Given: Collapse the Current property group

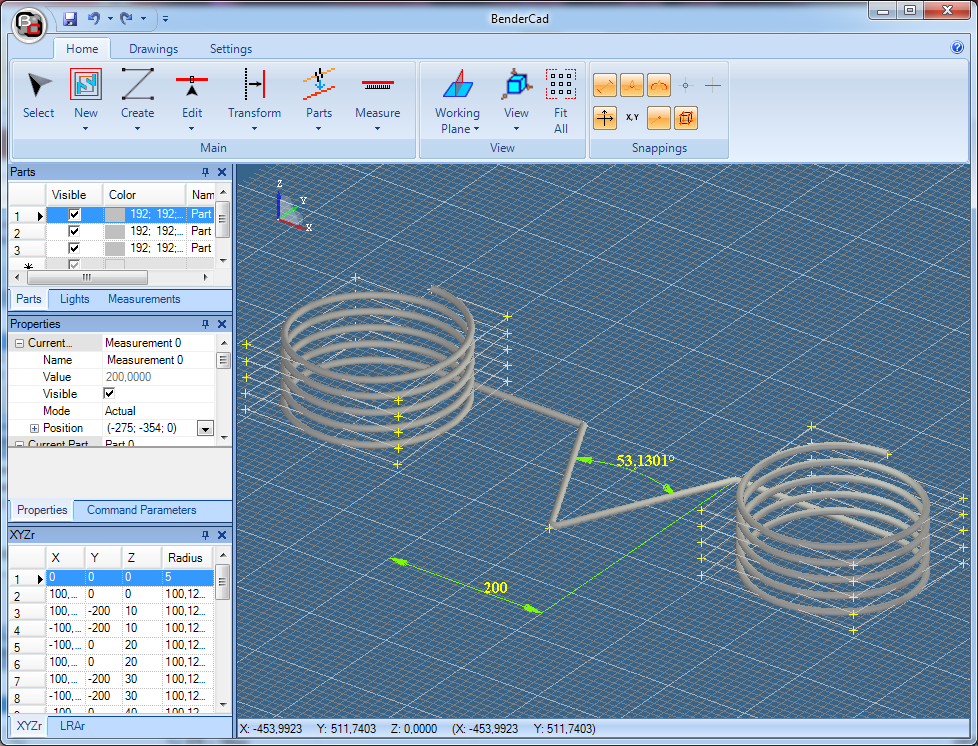Looking at the screenshot, I should click(19, 343).
